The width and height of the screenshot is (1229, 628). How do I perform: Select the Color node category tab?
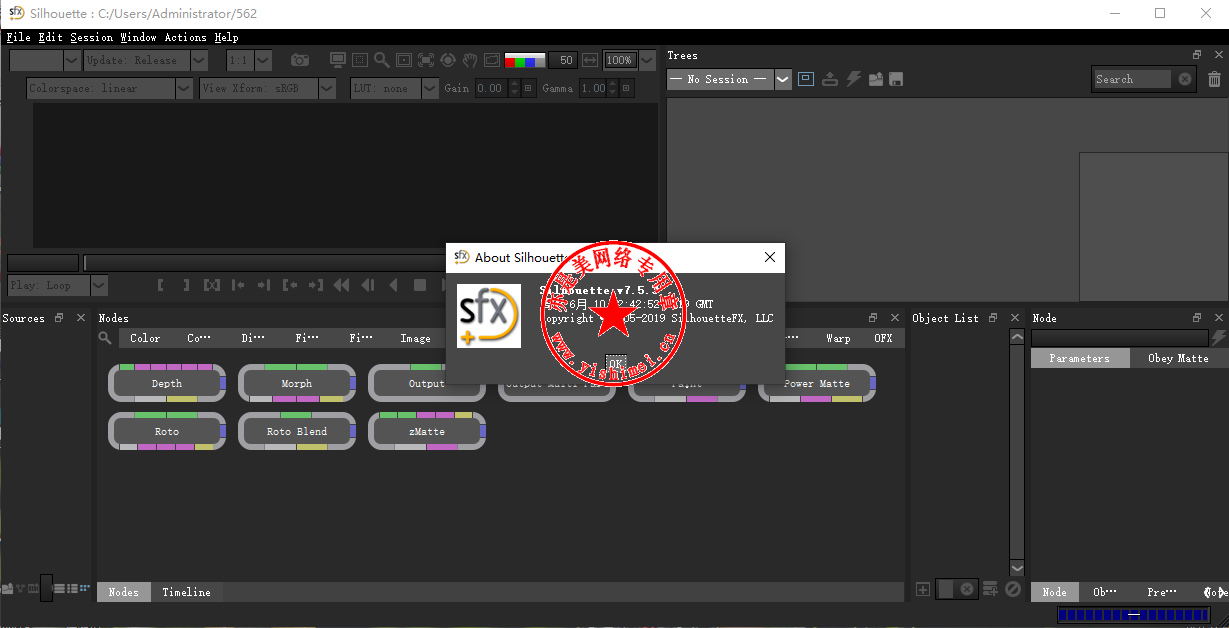click(x=145, y=338)
